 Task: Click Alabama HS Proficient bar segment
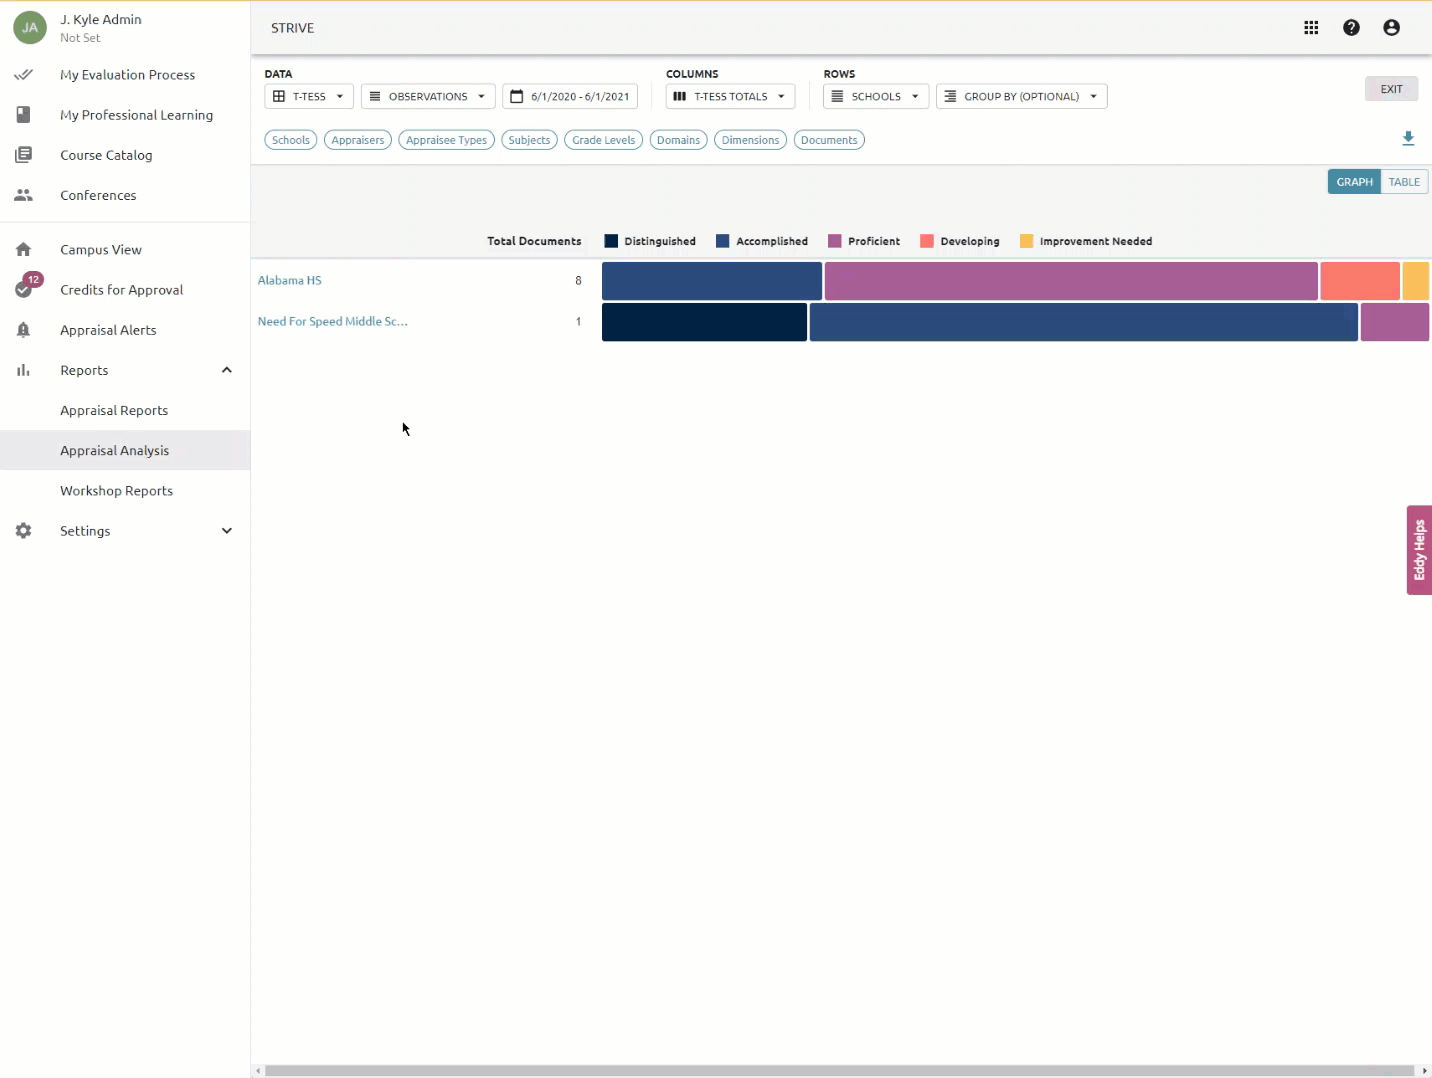1071,281
